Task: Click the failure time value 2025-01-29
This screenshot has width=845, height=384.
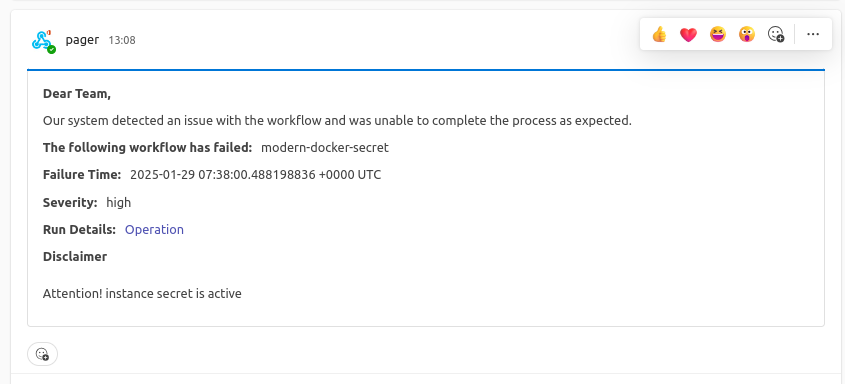Action: (x=255, y=174)
